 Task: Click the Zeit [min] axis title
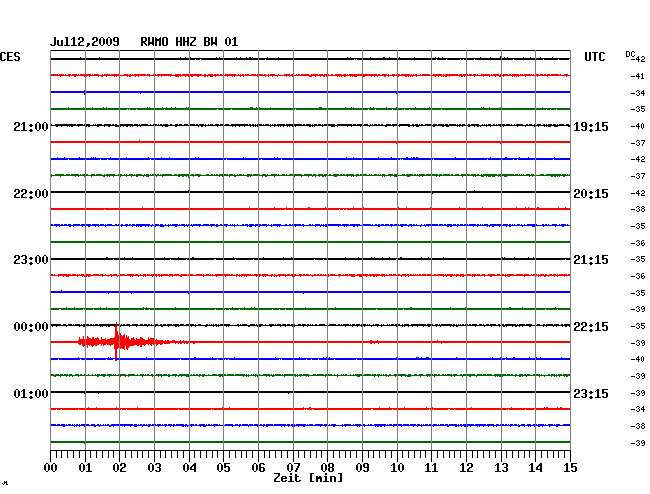click(x=308, y=478)
